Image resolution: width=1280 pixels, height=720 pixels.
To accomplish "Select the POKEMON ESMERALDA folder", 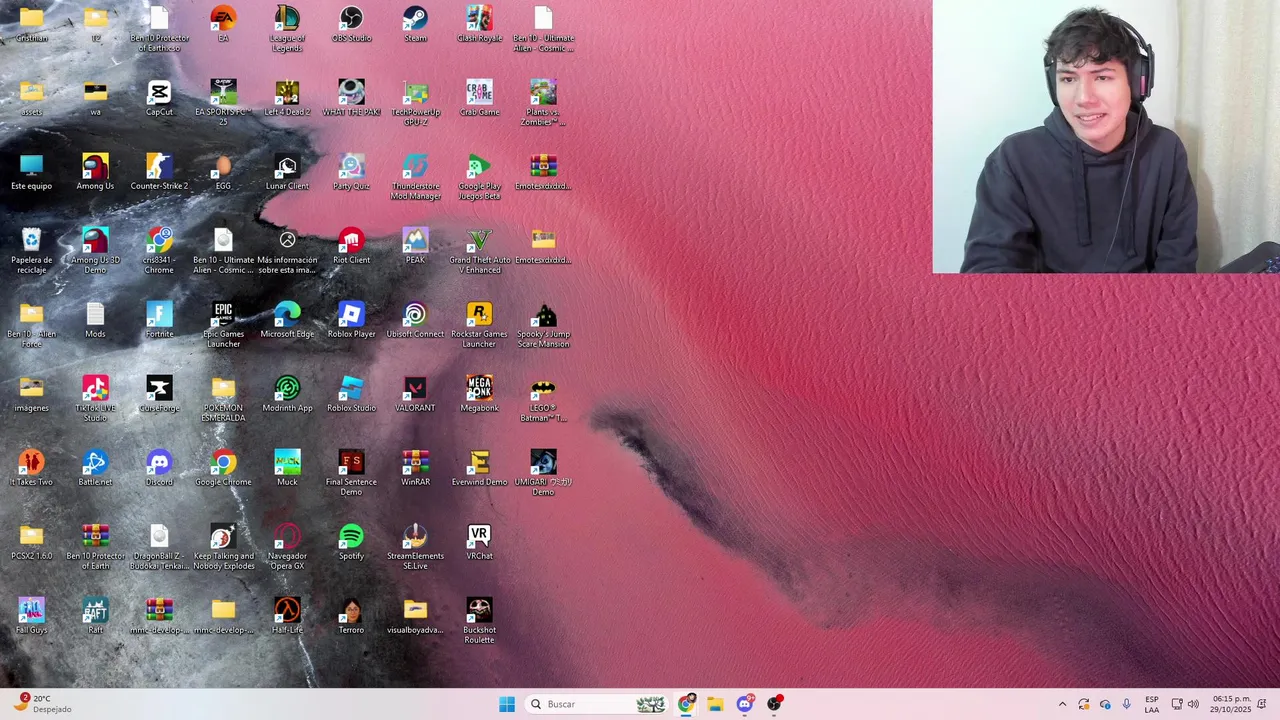I will pos(223,399).
